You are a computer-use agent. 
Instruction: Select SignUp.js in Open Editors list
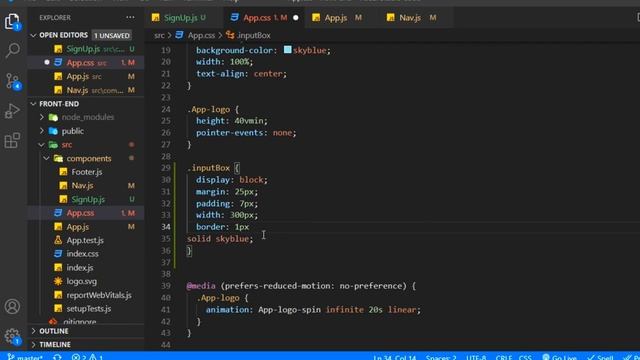click(x=86, y=49)
